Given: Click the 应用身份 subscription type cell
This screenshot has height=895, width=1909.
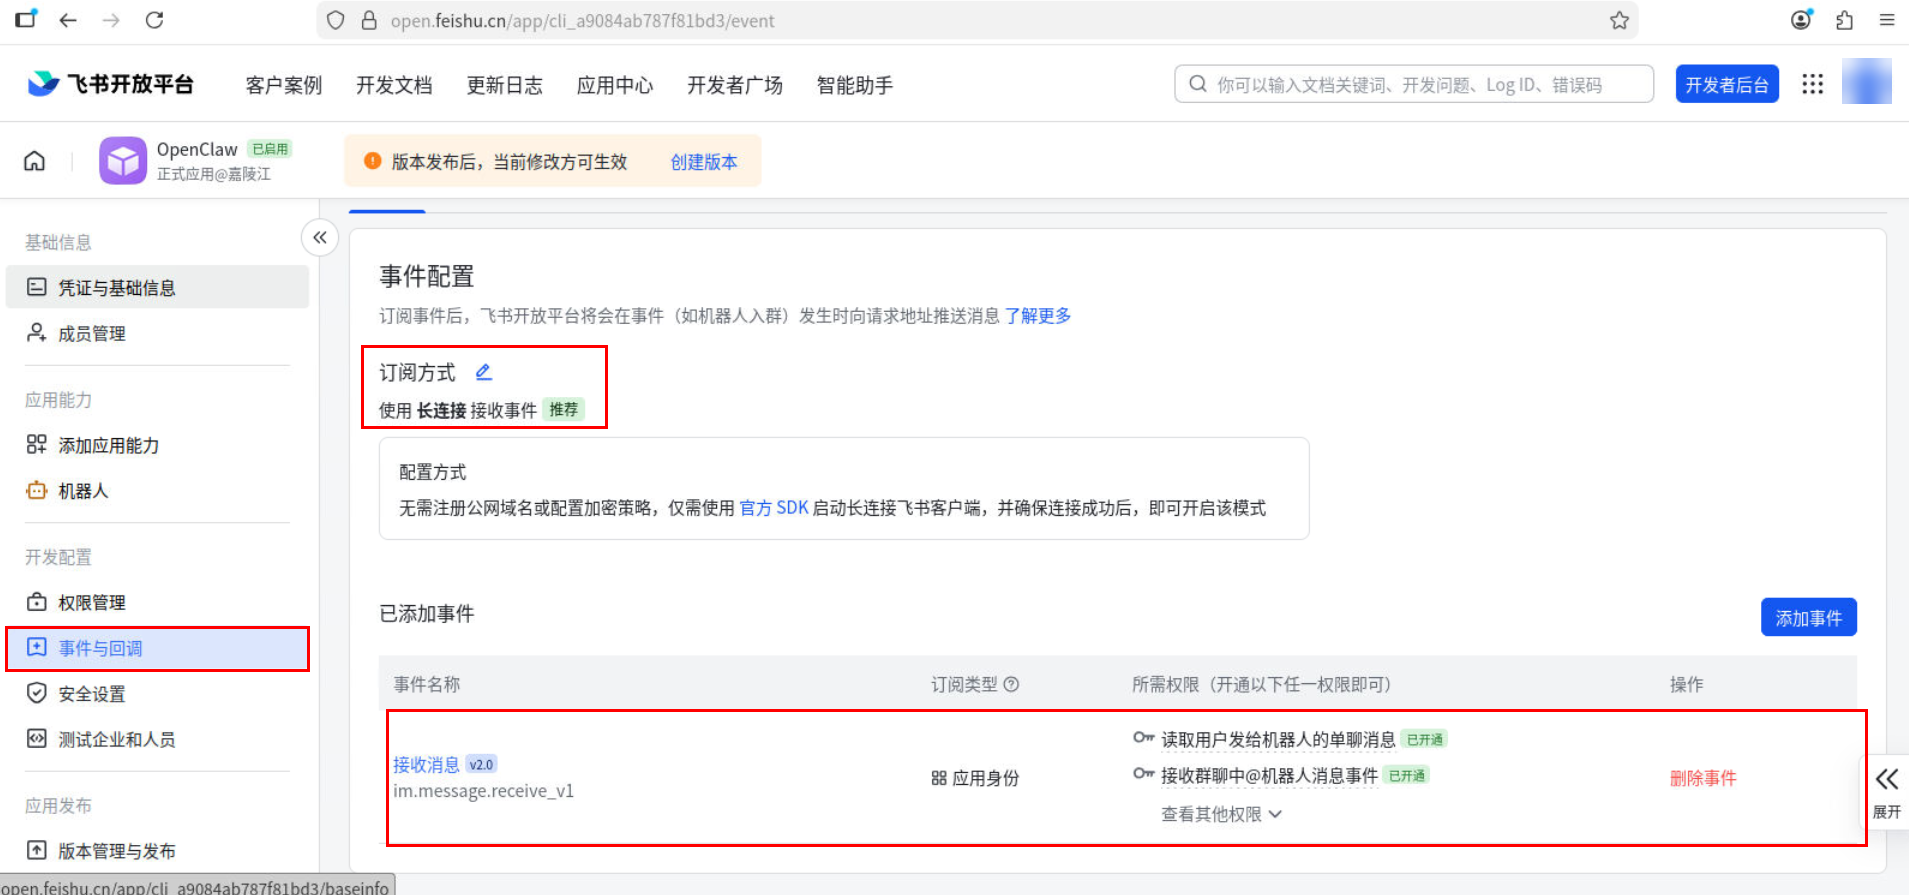Looking at the screenshot, I should 975,778.
